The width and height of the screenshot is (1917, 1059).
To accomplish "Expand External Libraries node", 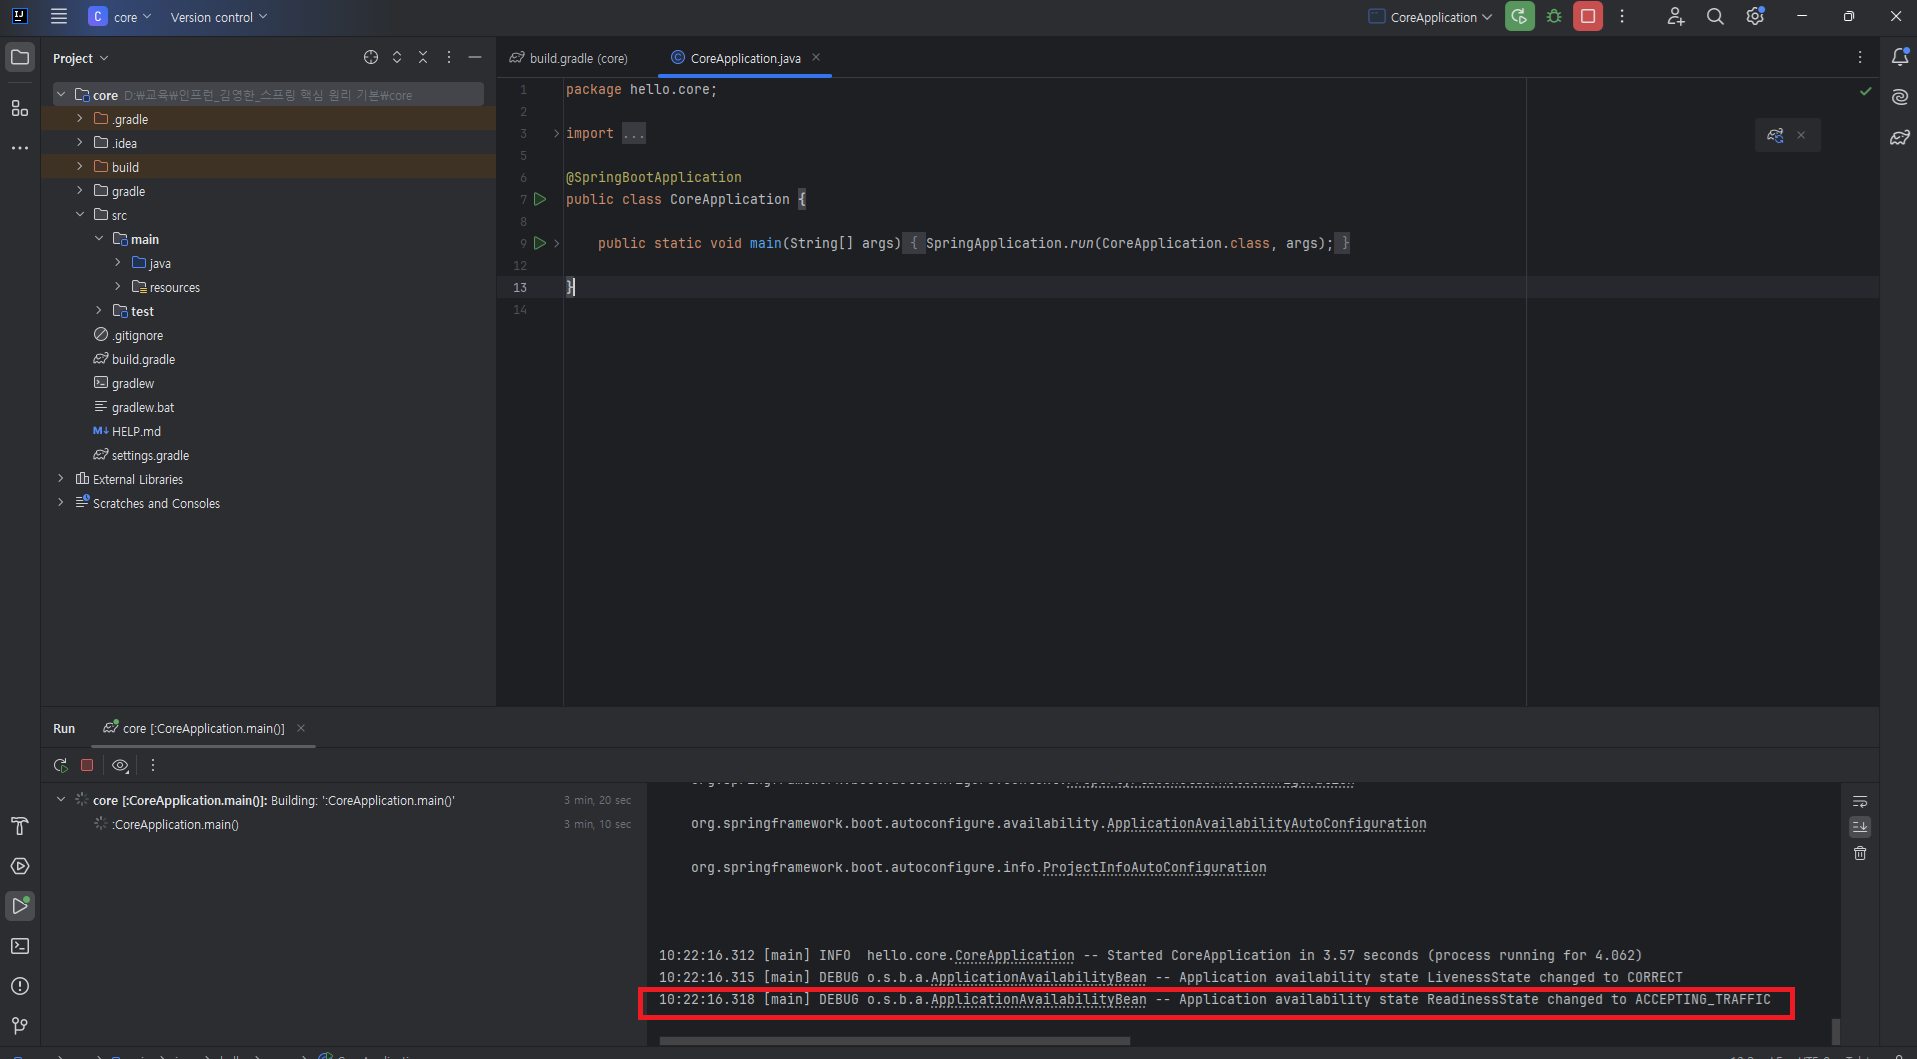I will 61,479.
